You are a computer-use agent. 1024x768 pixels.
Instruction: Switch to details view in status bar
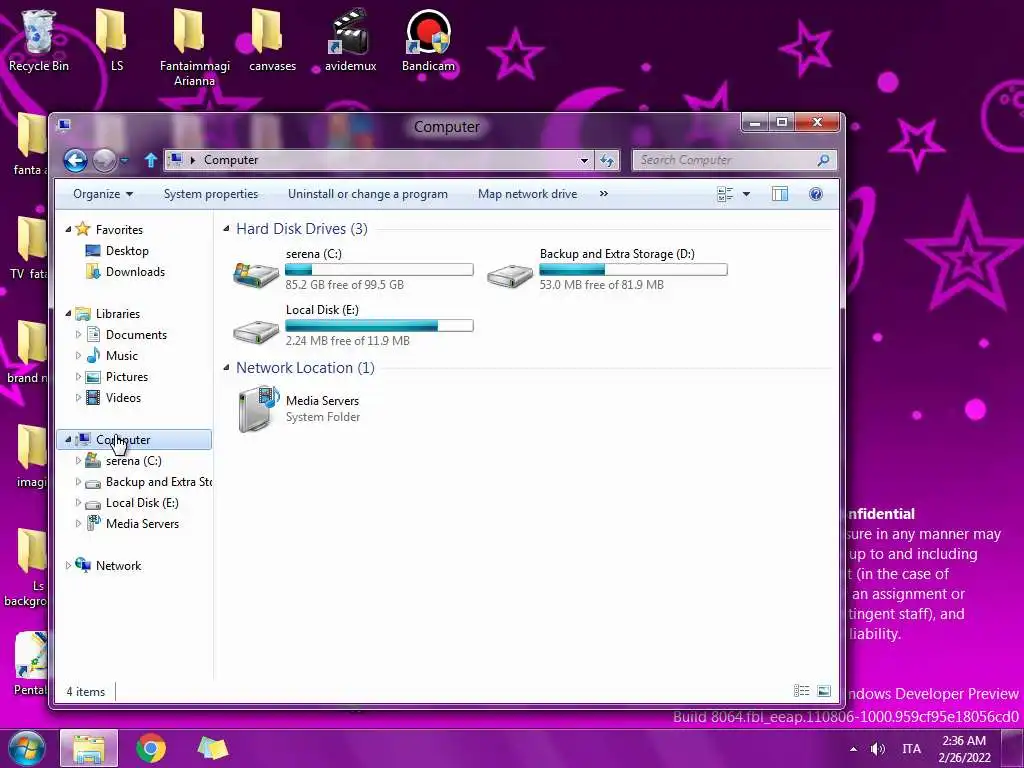(x=801, y=691)
